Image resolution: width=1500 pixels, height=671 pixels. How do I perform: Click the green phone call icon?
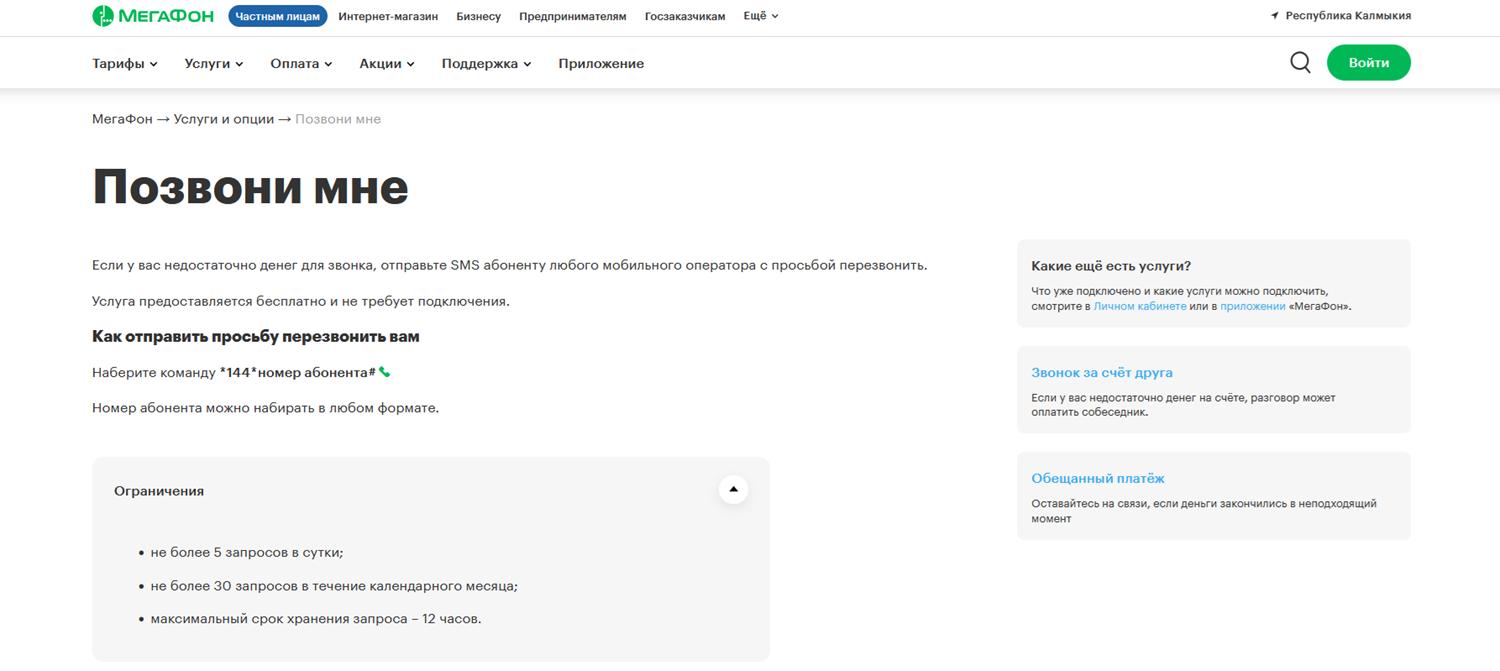tap(385, 373)
